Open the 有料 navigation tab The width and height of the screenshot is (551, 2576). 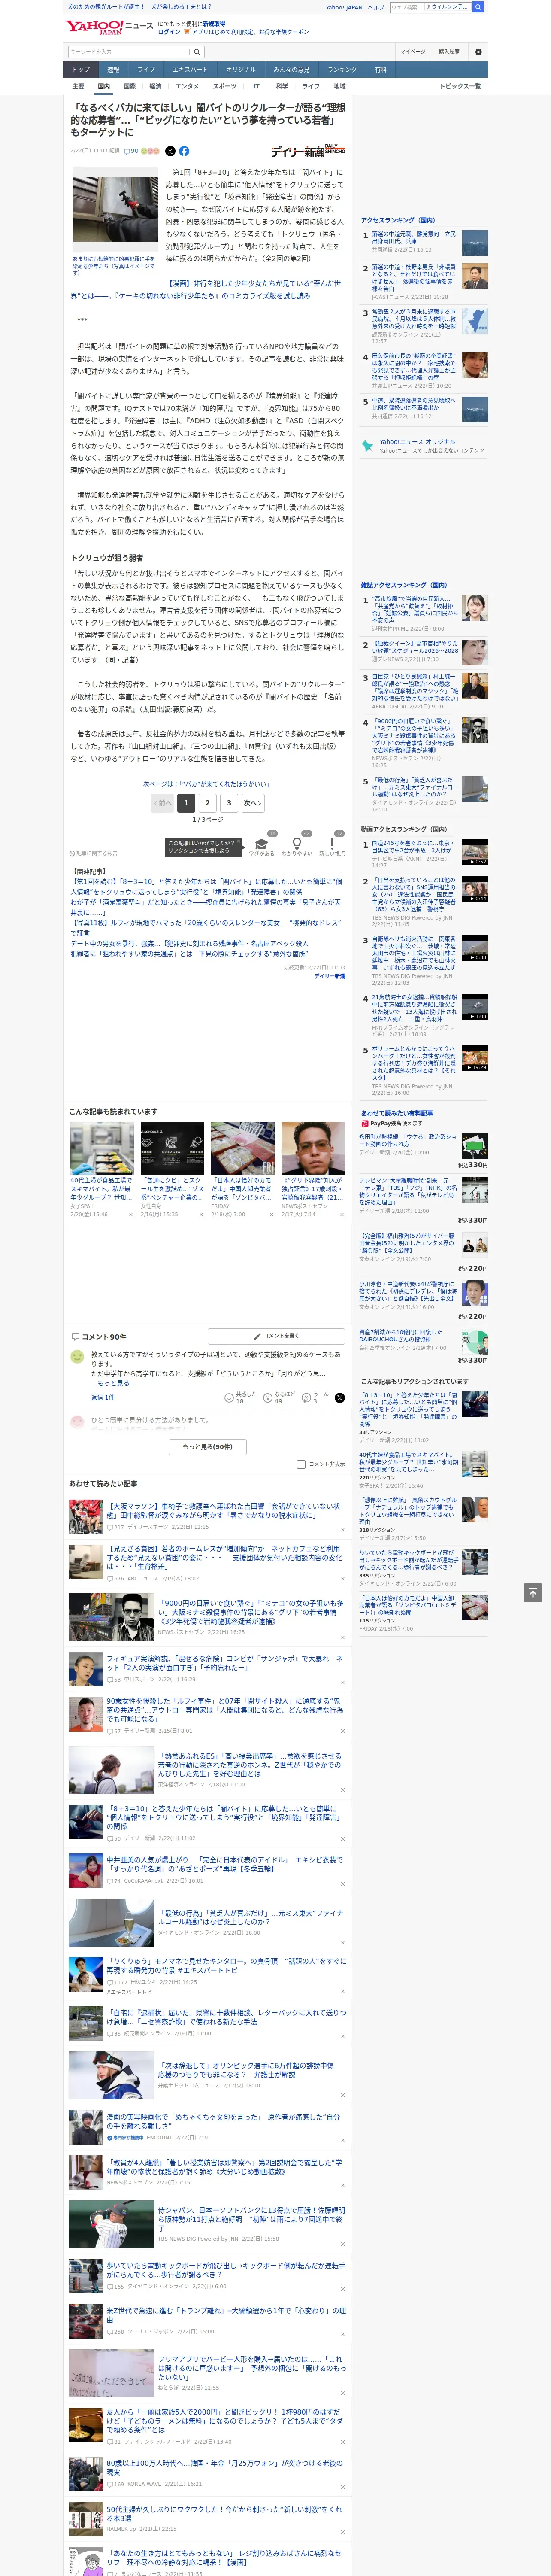coord(380,70)
